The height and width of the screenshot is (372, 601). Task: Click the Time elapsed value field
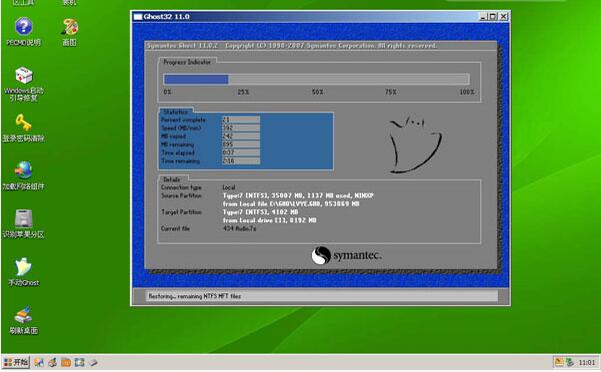click(241, 152)
